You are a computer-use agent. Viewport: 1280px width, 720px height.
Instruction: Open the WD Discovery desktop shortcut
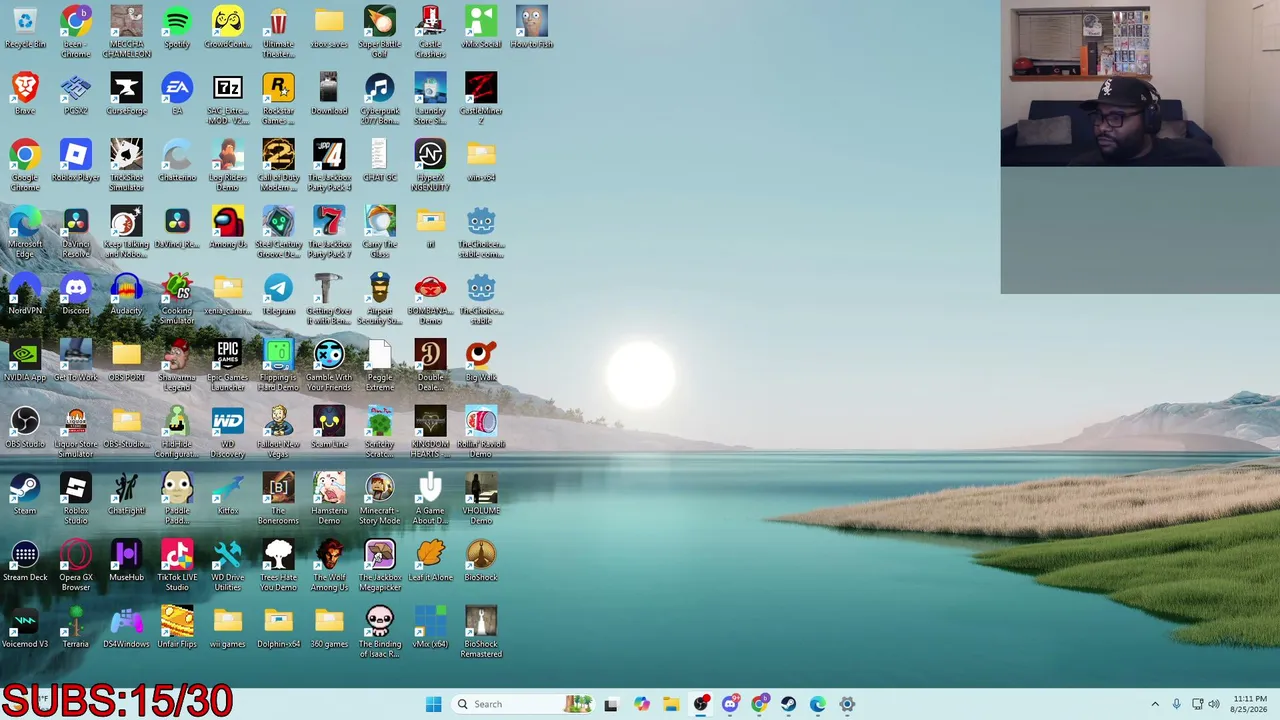(228, 432)
